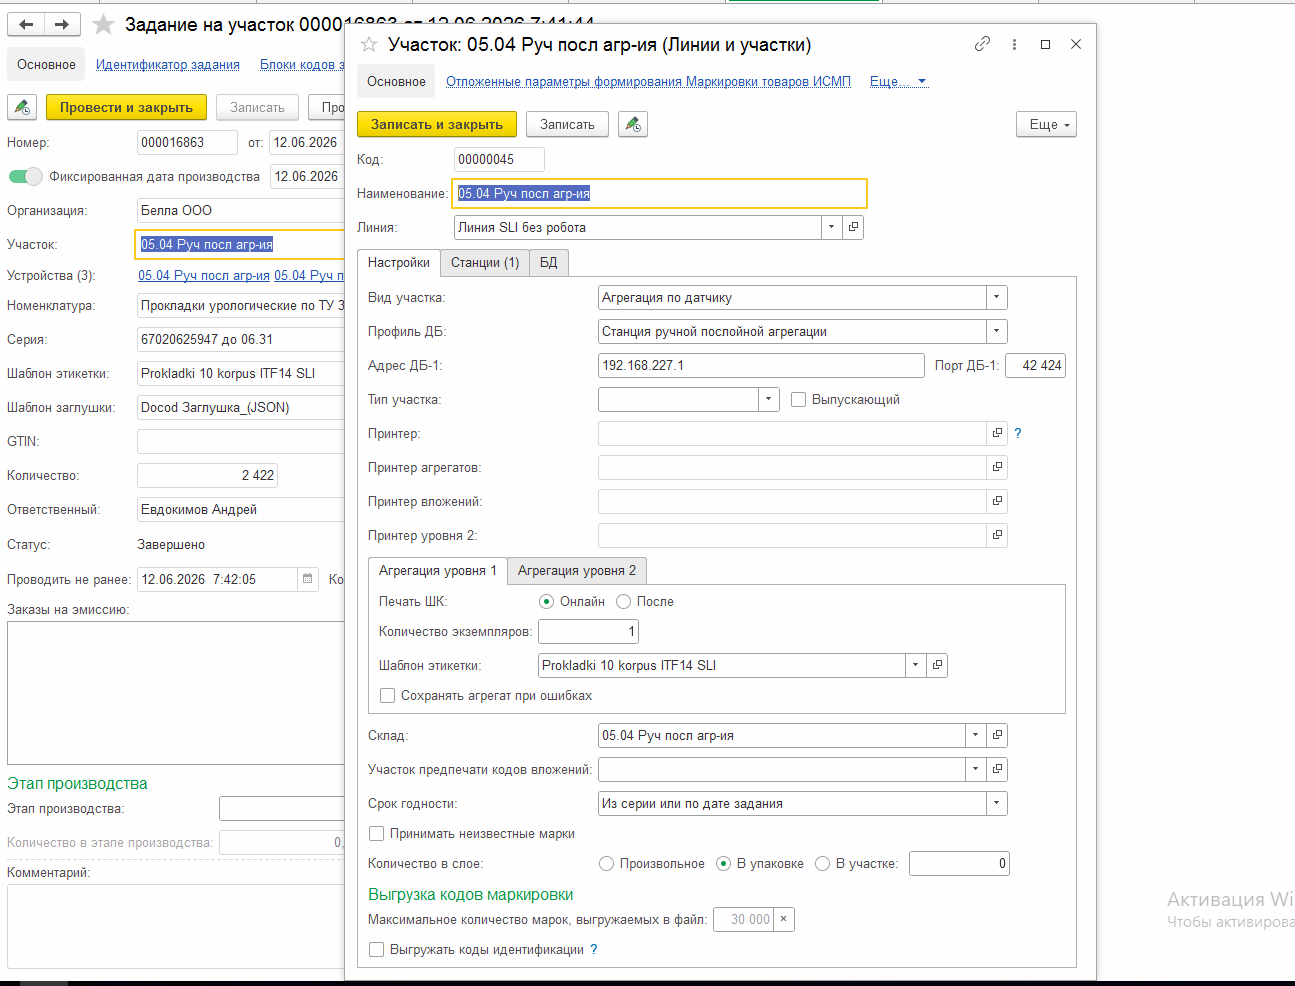Select the Онлайн print option
The width and height of the screenshot is (1295, 986).
[546, 601]
